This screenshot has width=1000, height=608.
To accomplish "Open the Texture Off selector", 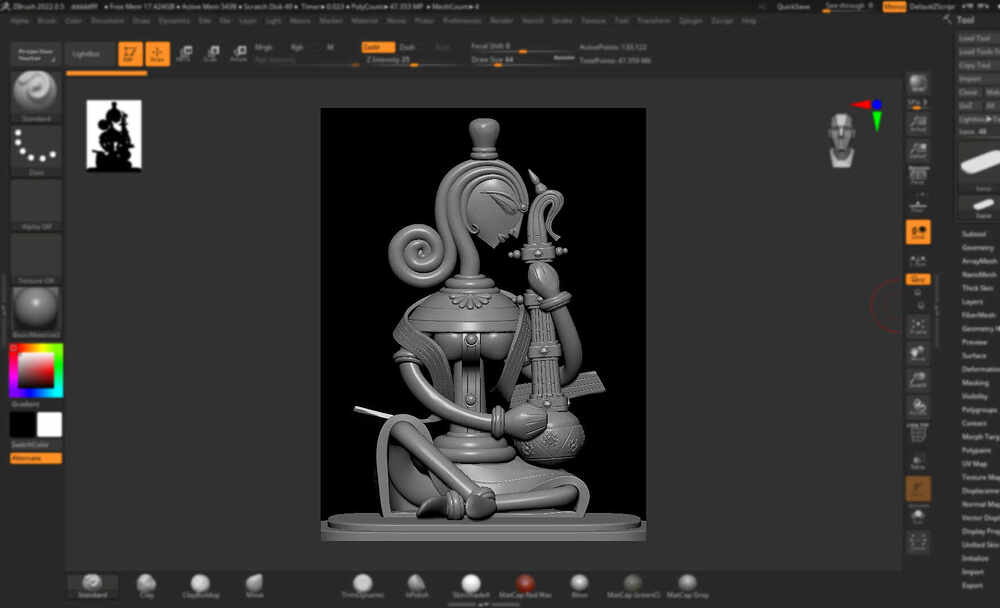I will 36,258.
